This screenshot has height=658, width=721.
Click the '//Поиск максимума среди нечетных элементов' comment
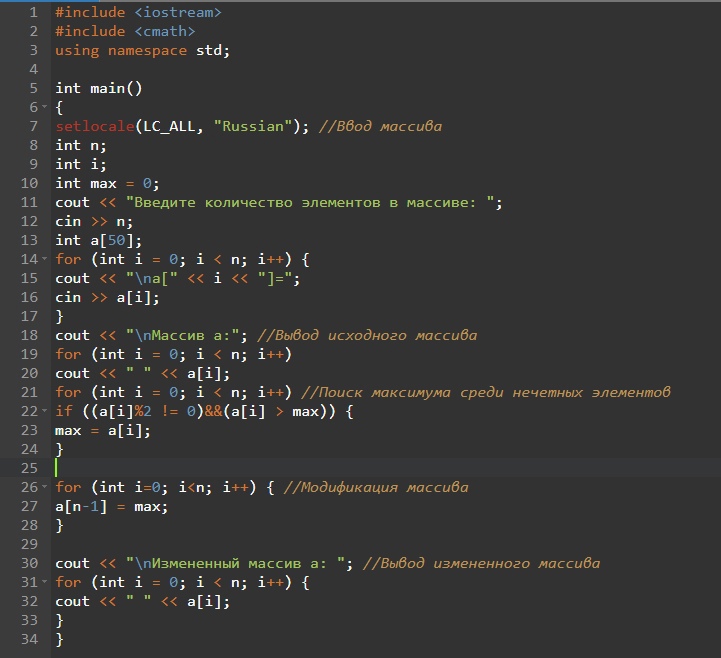tap(486, 393)
